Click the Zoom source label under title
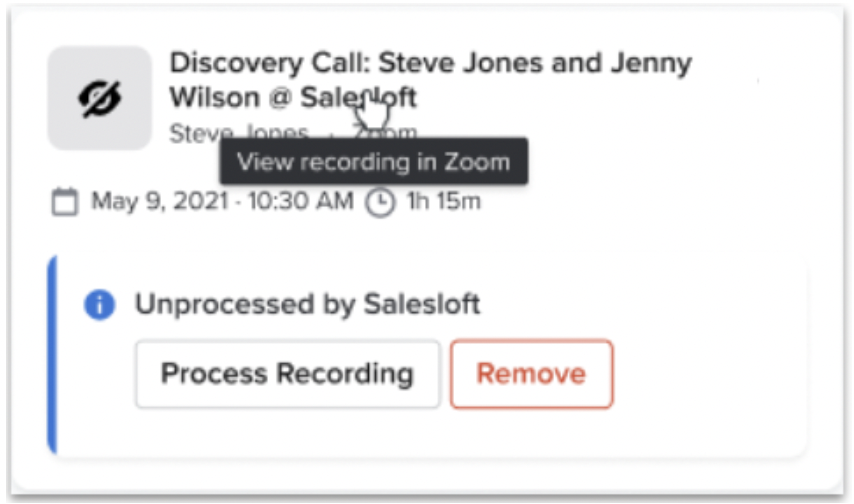854x504 pixels. [385, 132]
